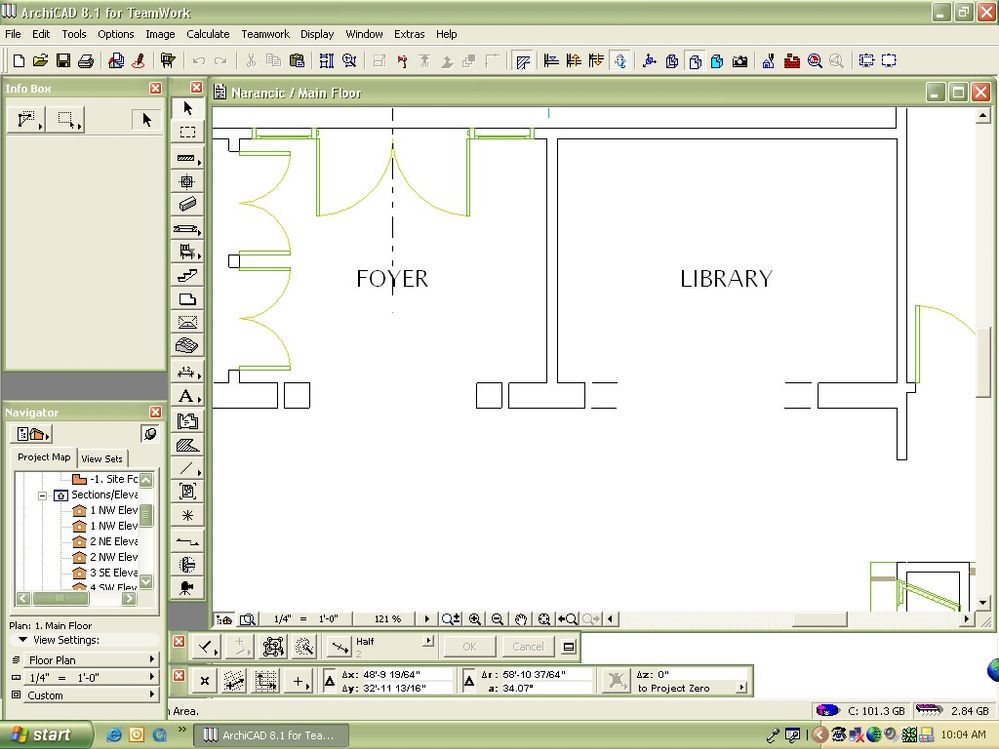Select the Arrow tool in the toolbox
This screenshot has width=999, height=749.
187,108
